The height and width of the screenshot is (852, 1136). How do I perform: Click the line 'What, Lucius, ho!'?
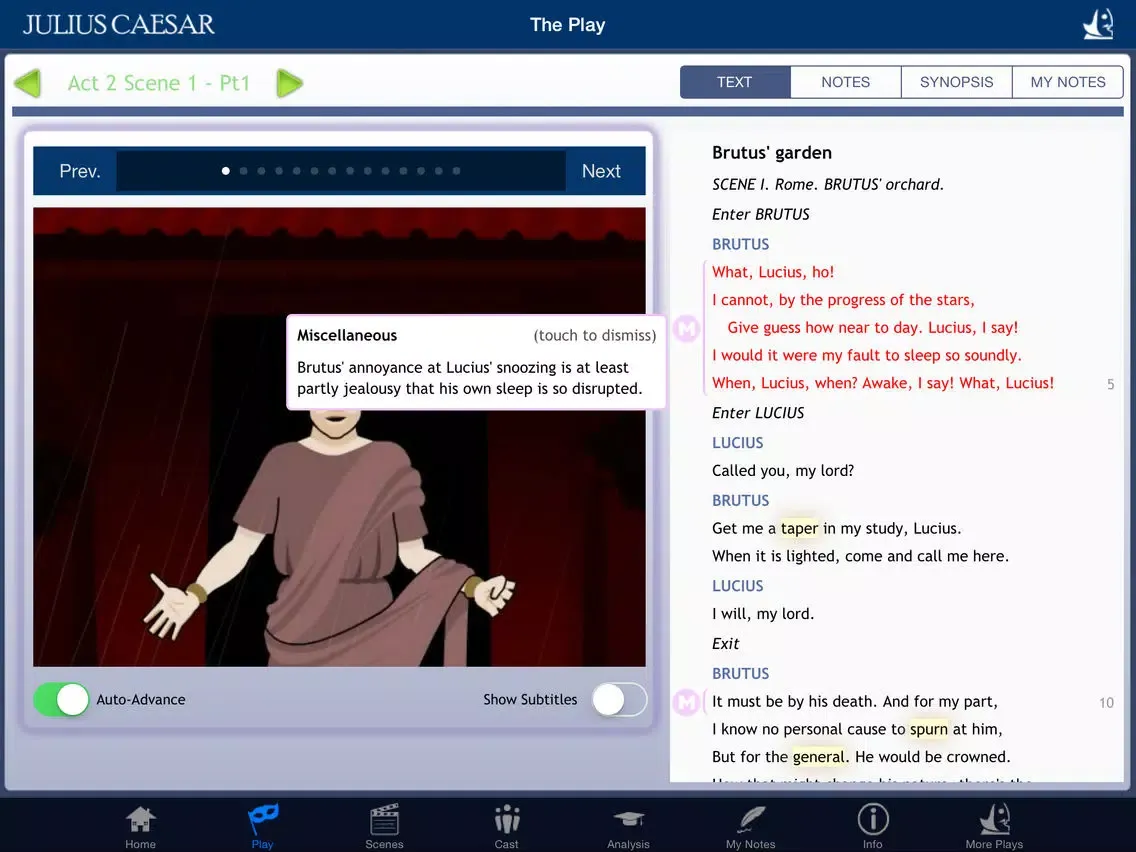click(773, 272)
